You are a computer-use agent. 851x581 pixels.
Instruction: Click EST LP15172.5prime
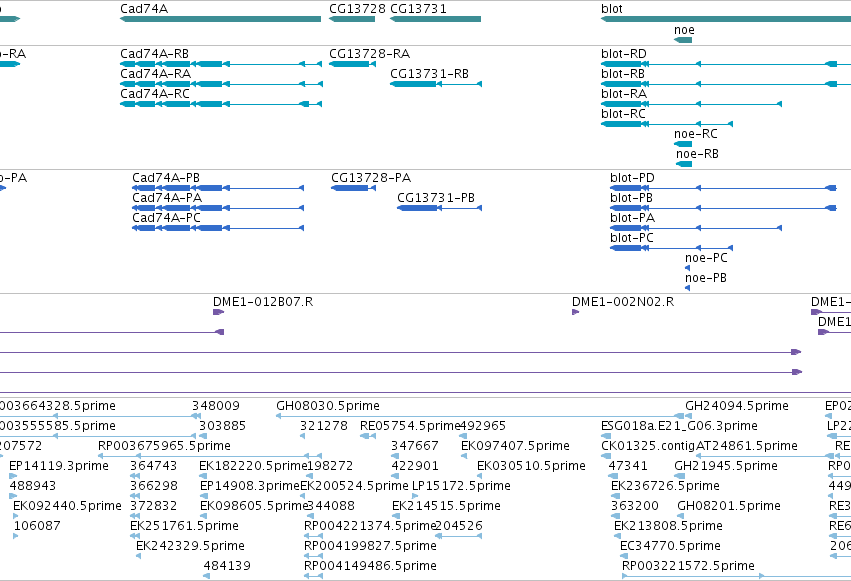point(461,486)
